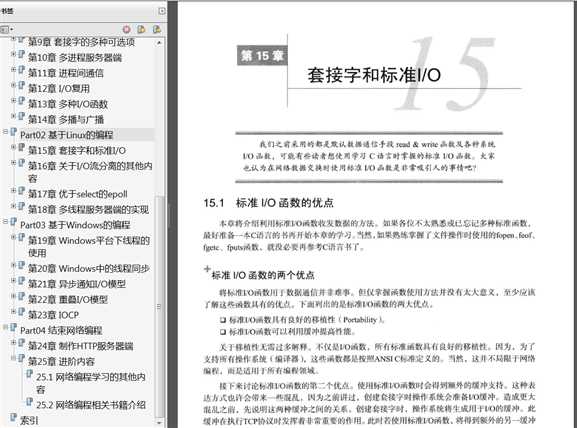Click the bookmarks panel scrollbar thumb
Viewport: 577px width, 428px height.
coord(159,307)
